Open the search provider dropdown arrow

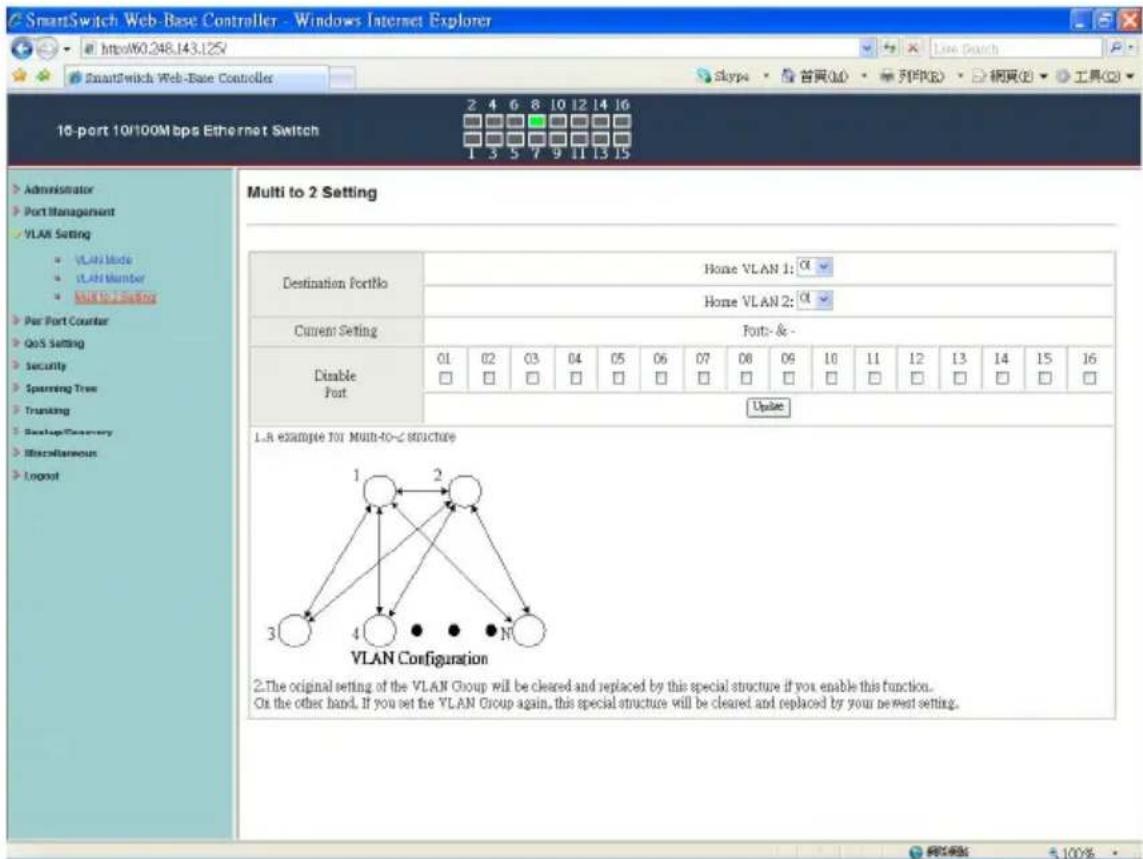1131,48
